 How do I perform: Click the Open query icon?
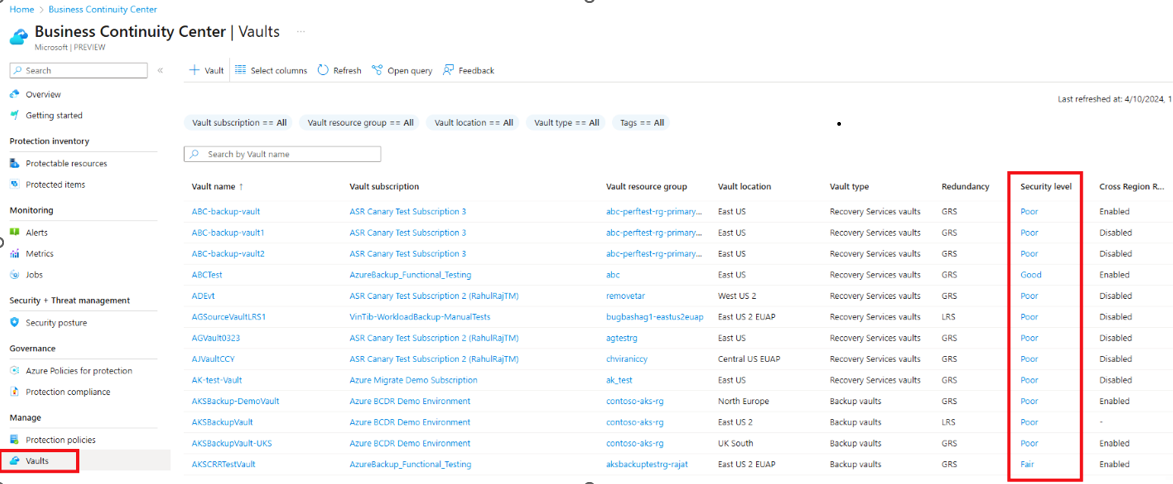point(377,70)
